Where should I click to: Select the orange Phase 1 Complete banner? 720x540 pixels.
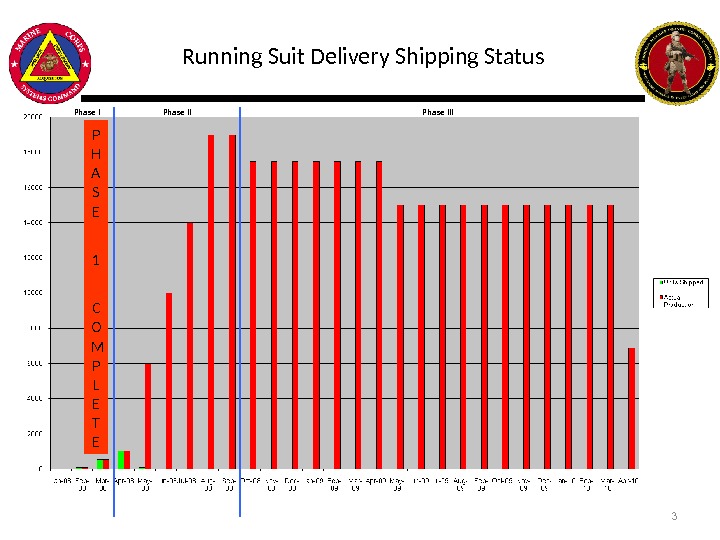pos(96,287)
